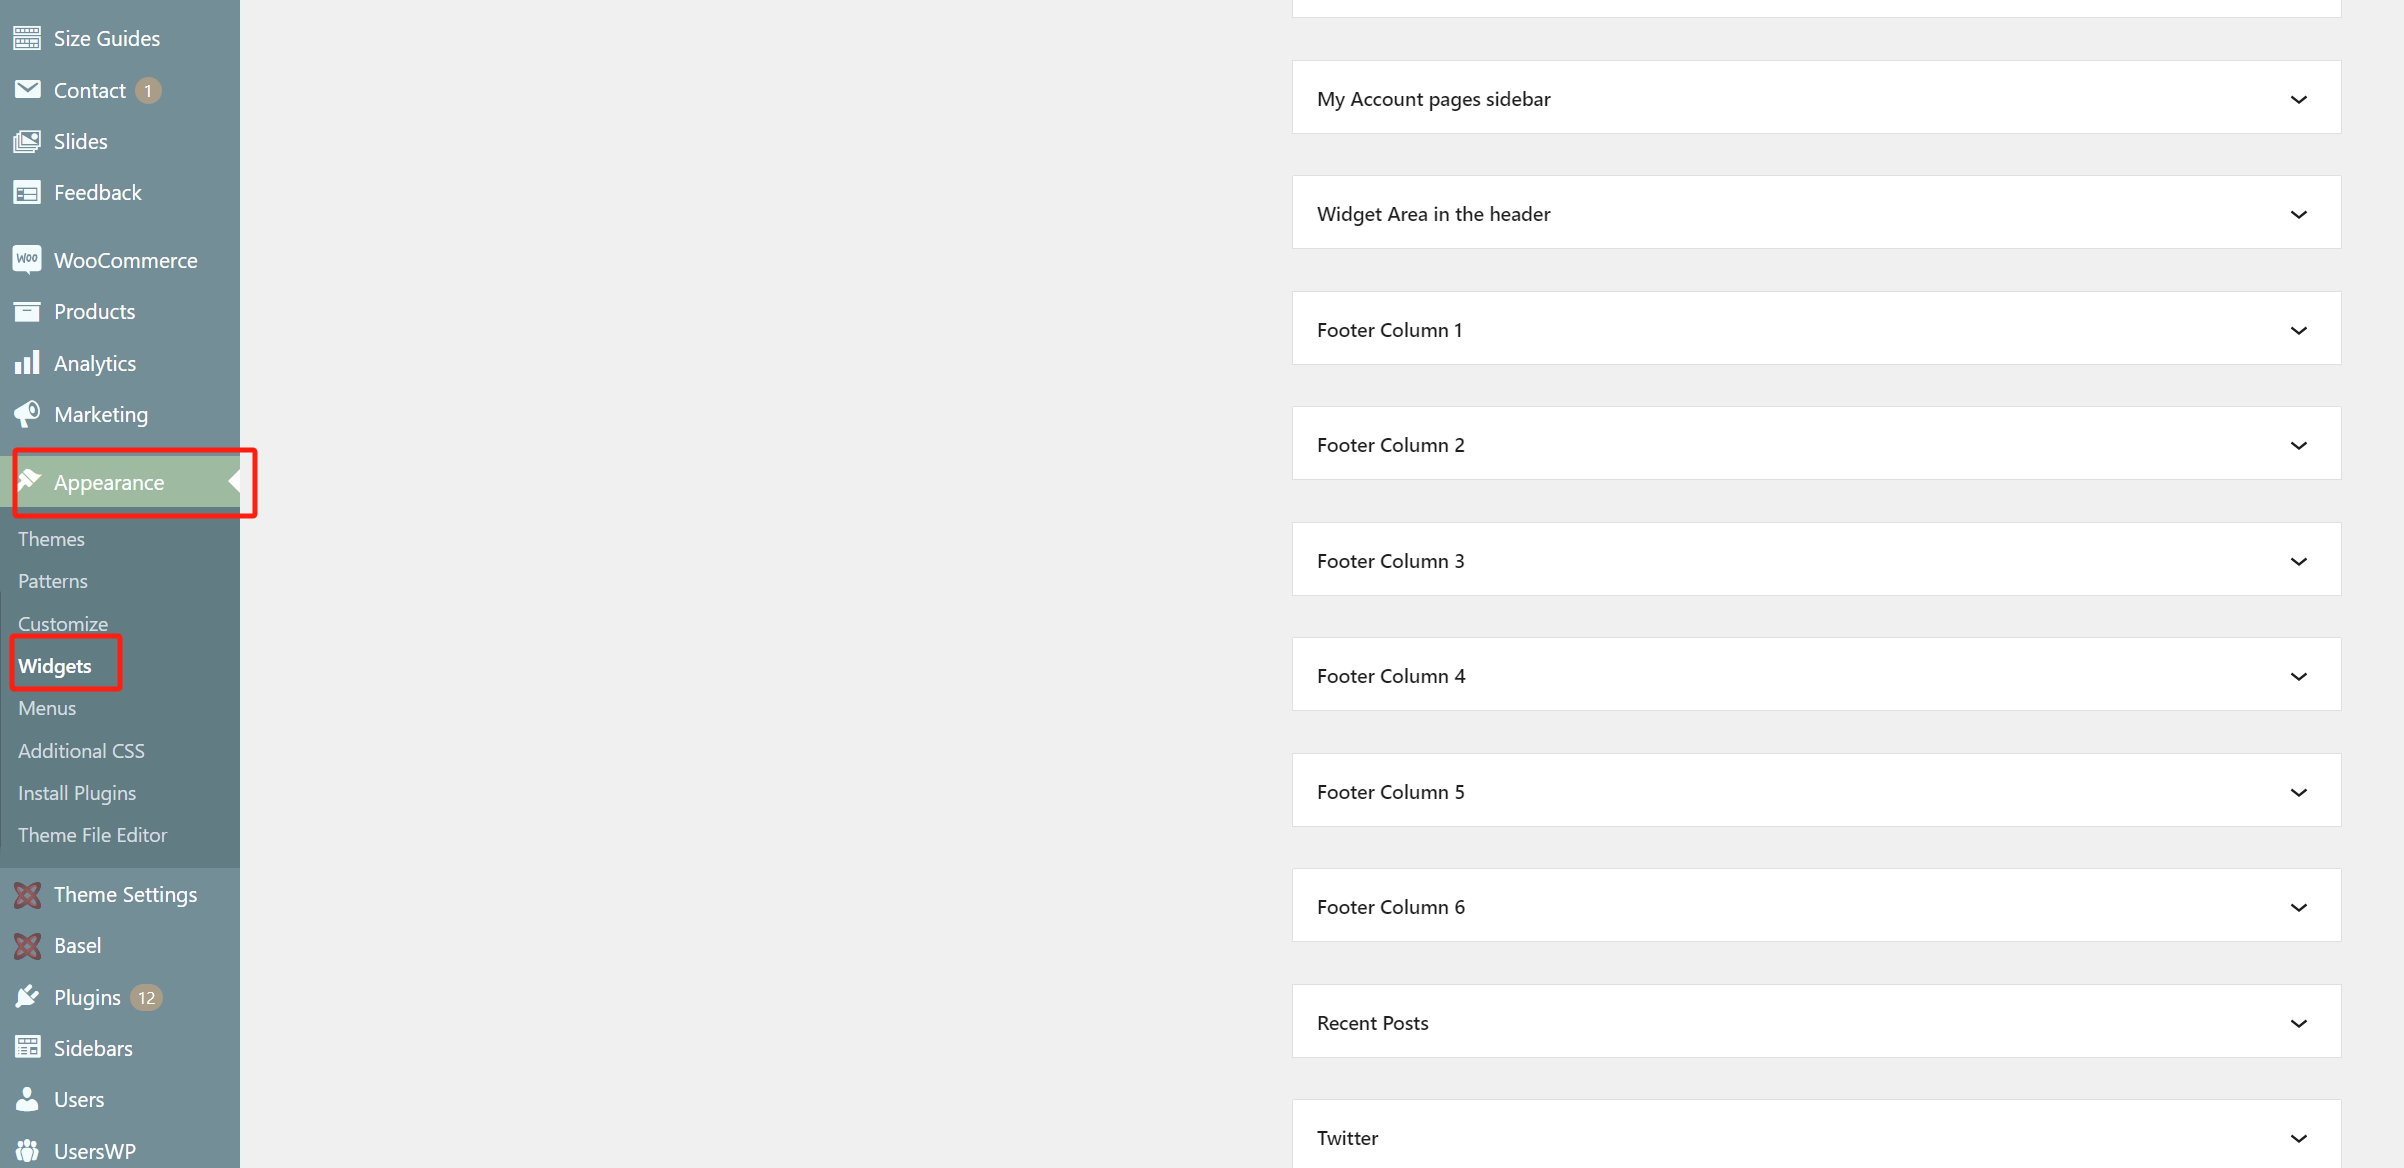The image size is (2404, 1168).
Task: Expand Widget Area in the header chevron
Action: point(2298,214)
